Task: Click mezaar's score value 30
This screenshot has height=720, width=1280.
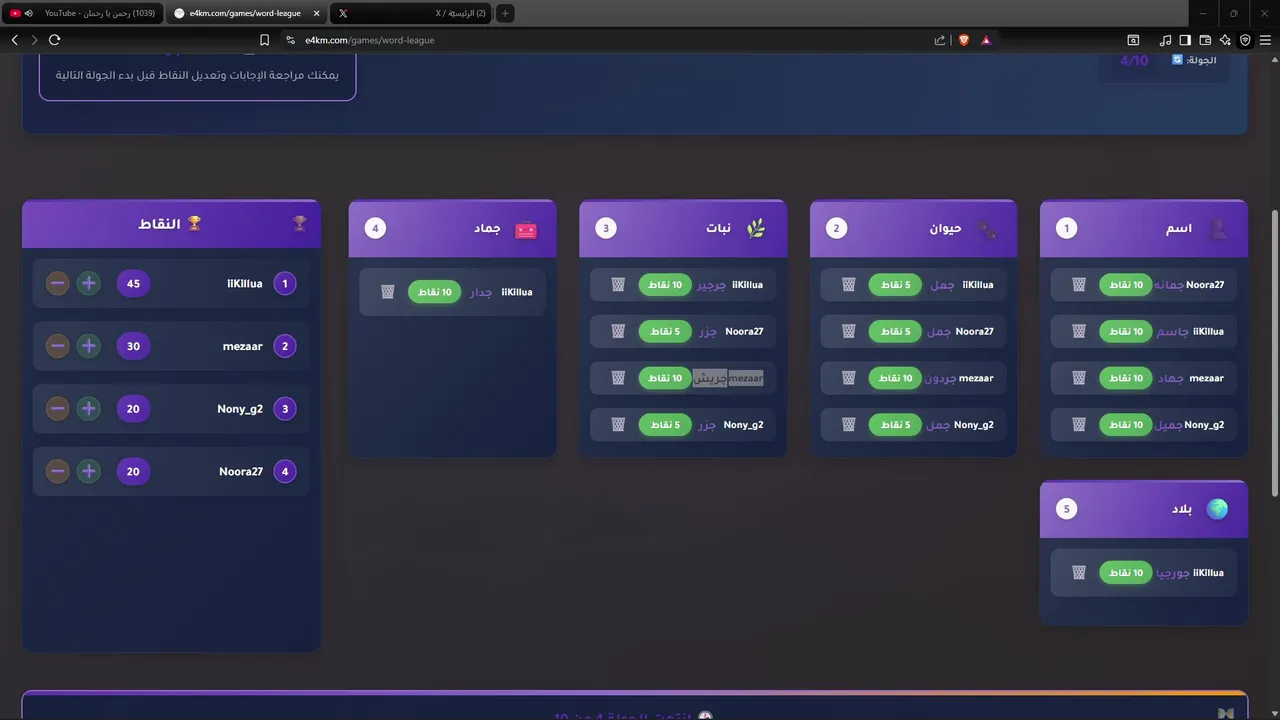Action: tap(133, 346)
